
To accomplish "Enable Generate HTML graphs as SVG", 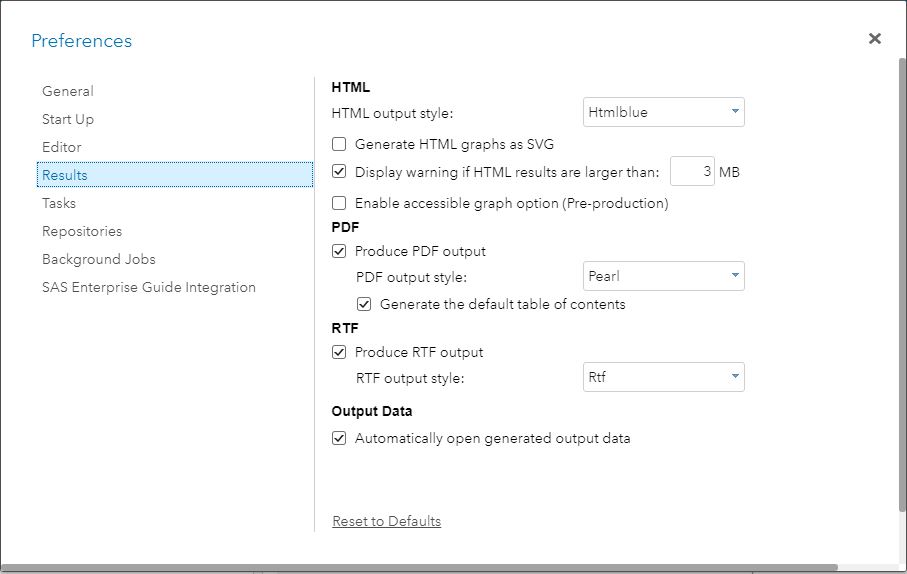I will (339, 144).
